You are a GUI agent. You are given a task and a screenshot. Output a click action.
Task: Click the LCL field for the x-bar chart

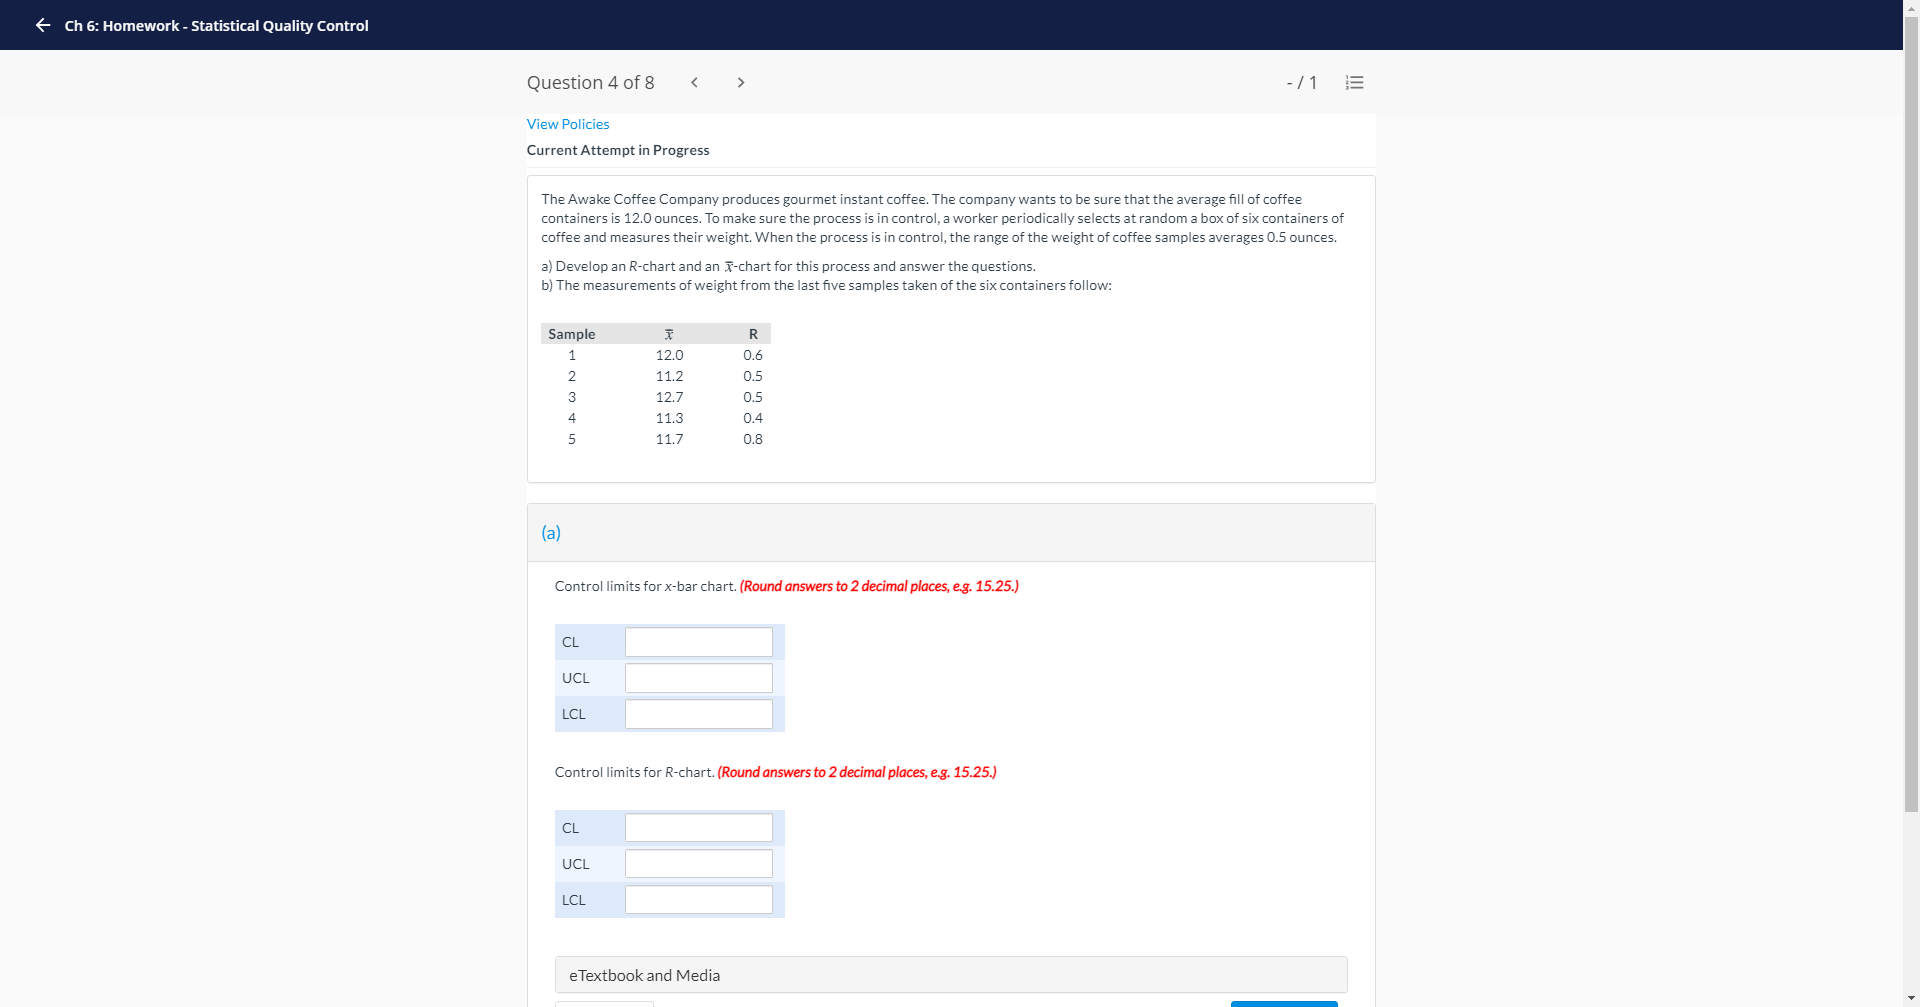point(698,713)
